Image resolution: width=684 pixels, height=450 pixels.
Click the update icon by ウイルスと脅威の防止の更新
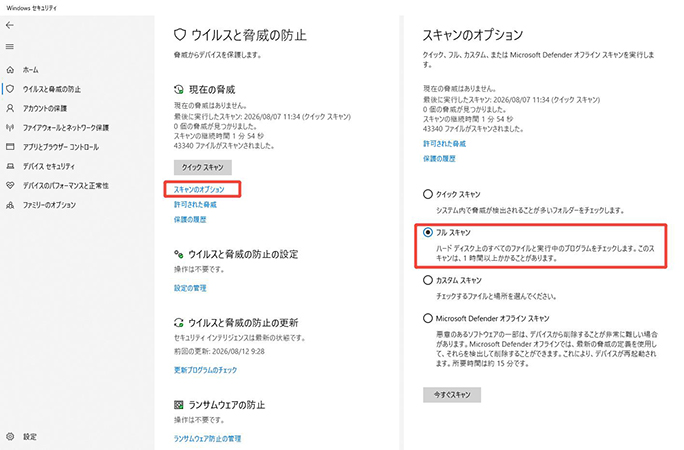[x=179, y=323]
